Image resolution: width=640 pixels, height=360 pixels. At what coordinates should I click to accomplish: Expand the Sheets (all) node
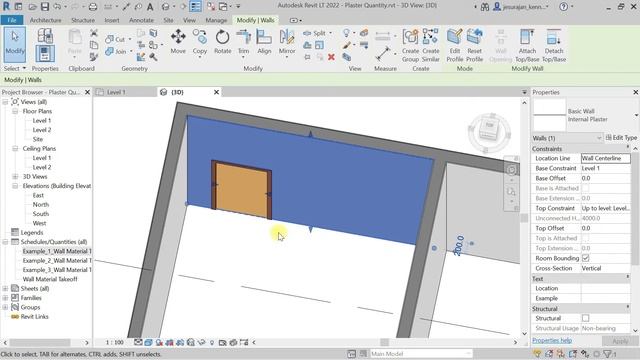coord(5,288)
